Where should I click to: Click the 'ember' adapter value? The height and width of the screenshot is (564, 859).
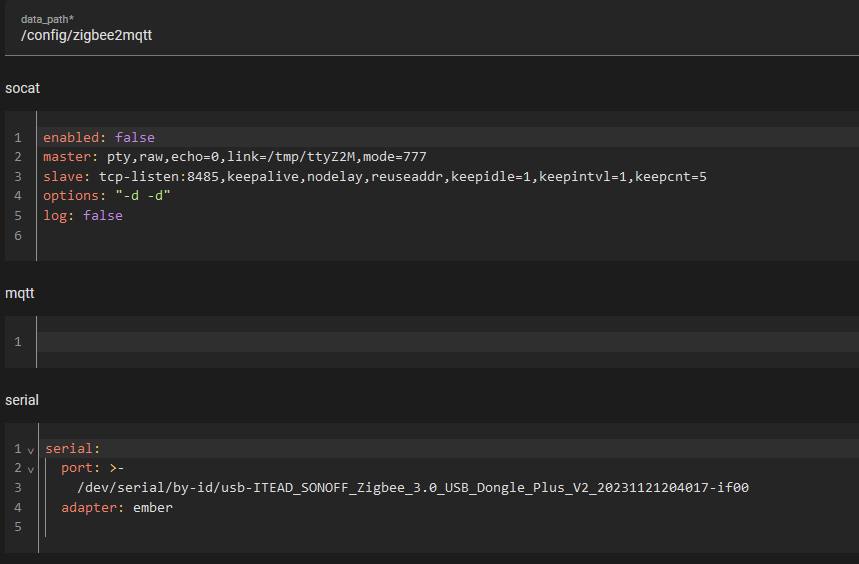coord(153,508)
